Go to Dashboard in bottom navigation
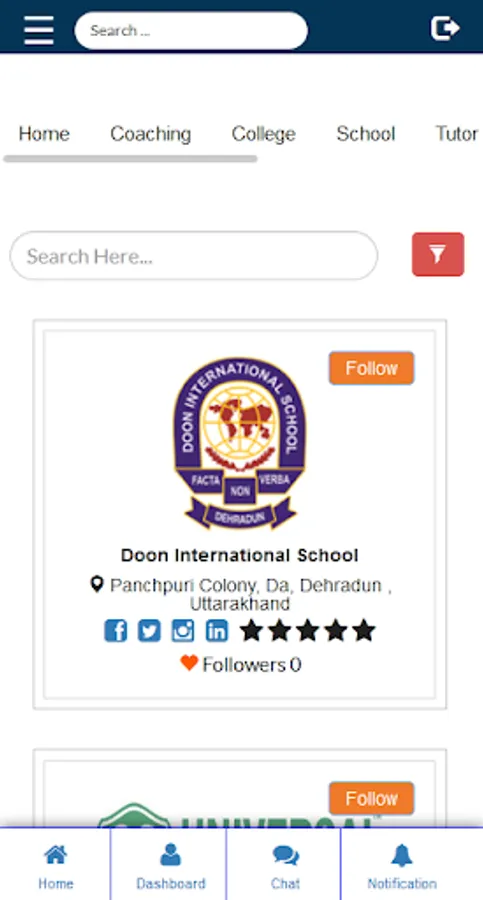 point(170,864)
